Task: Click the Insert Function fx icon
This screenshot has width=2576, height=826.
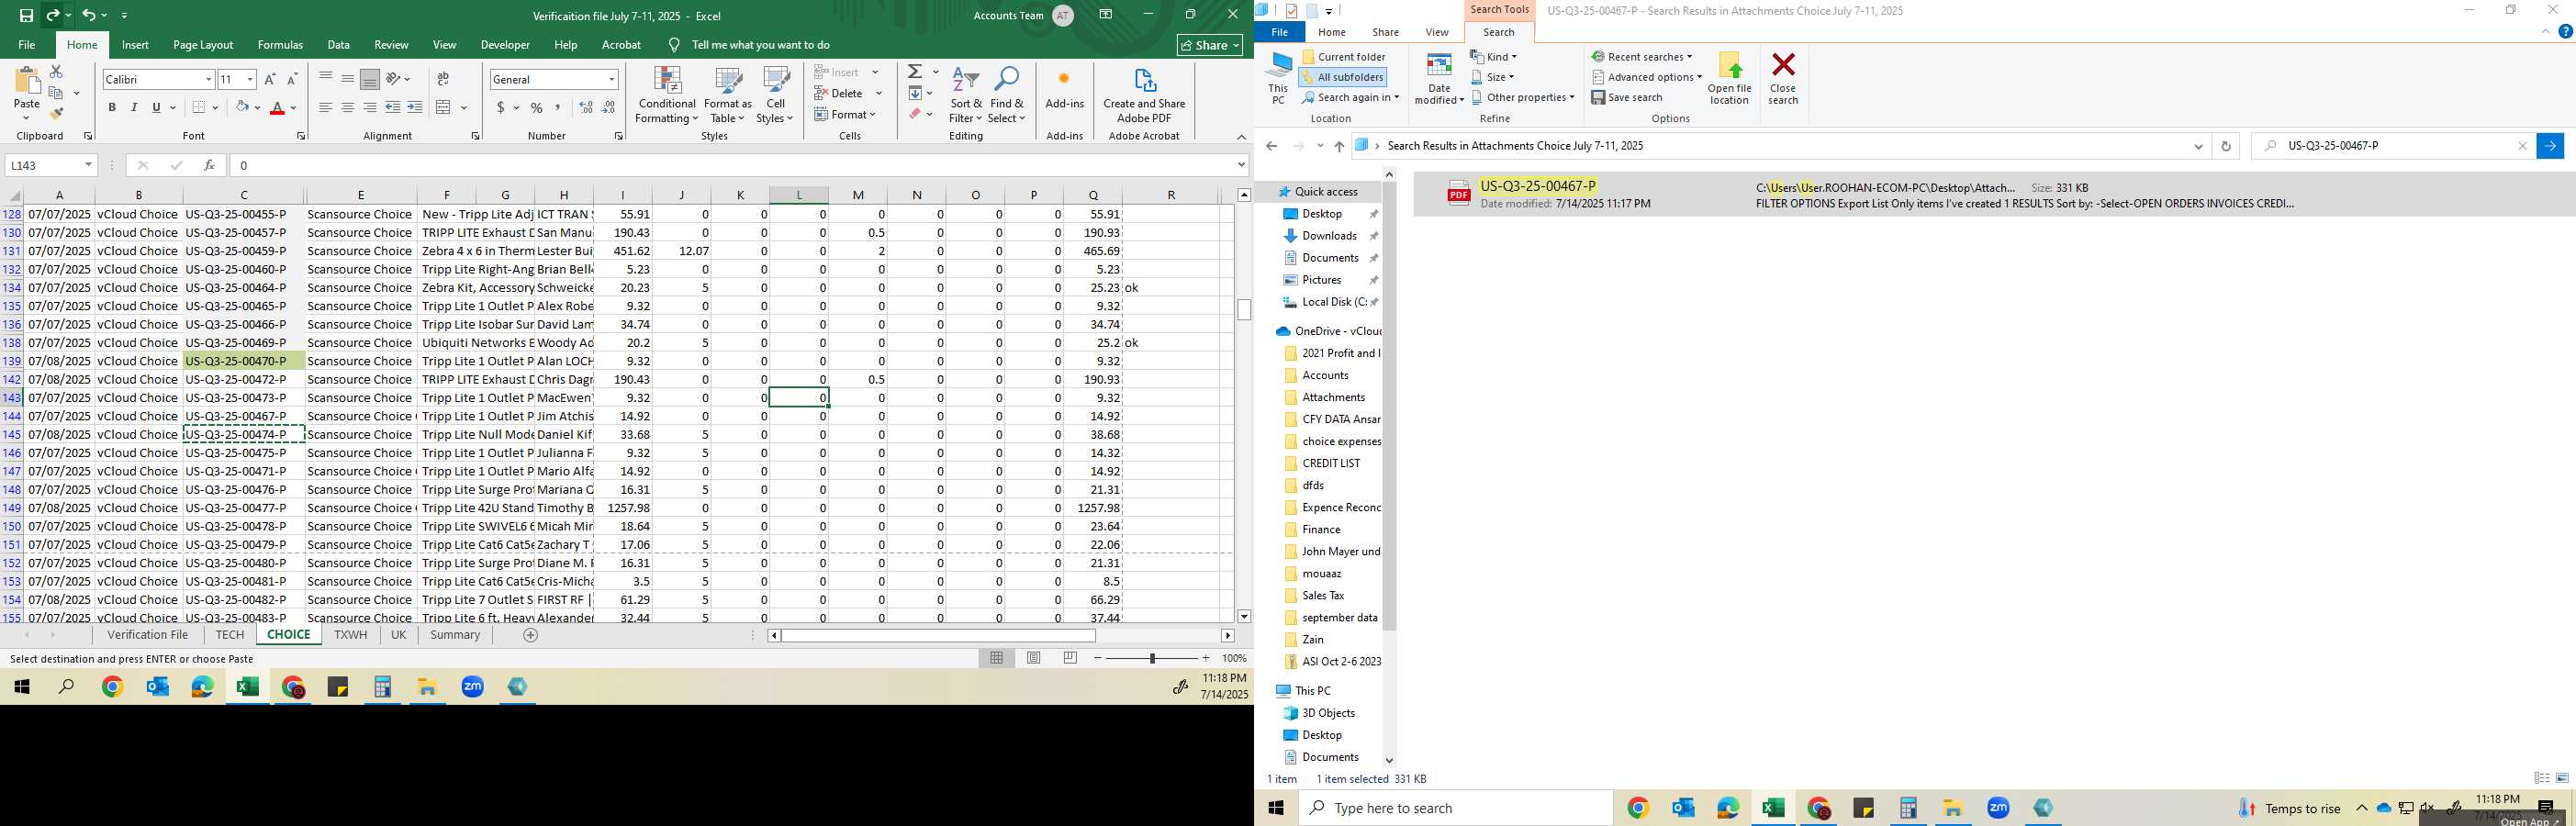Action: pos(209,165)
